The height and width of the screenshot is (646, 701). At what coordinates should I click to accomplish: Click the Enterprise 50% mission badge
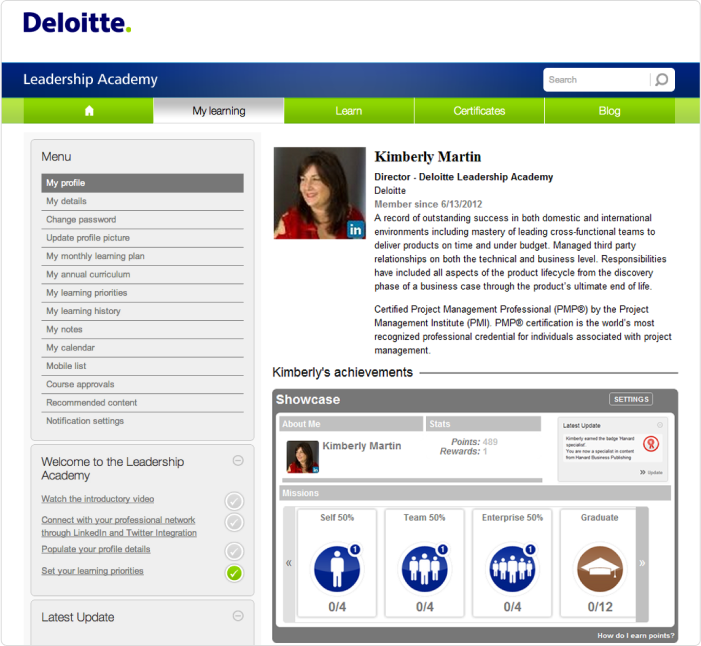tap(512, 569)
